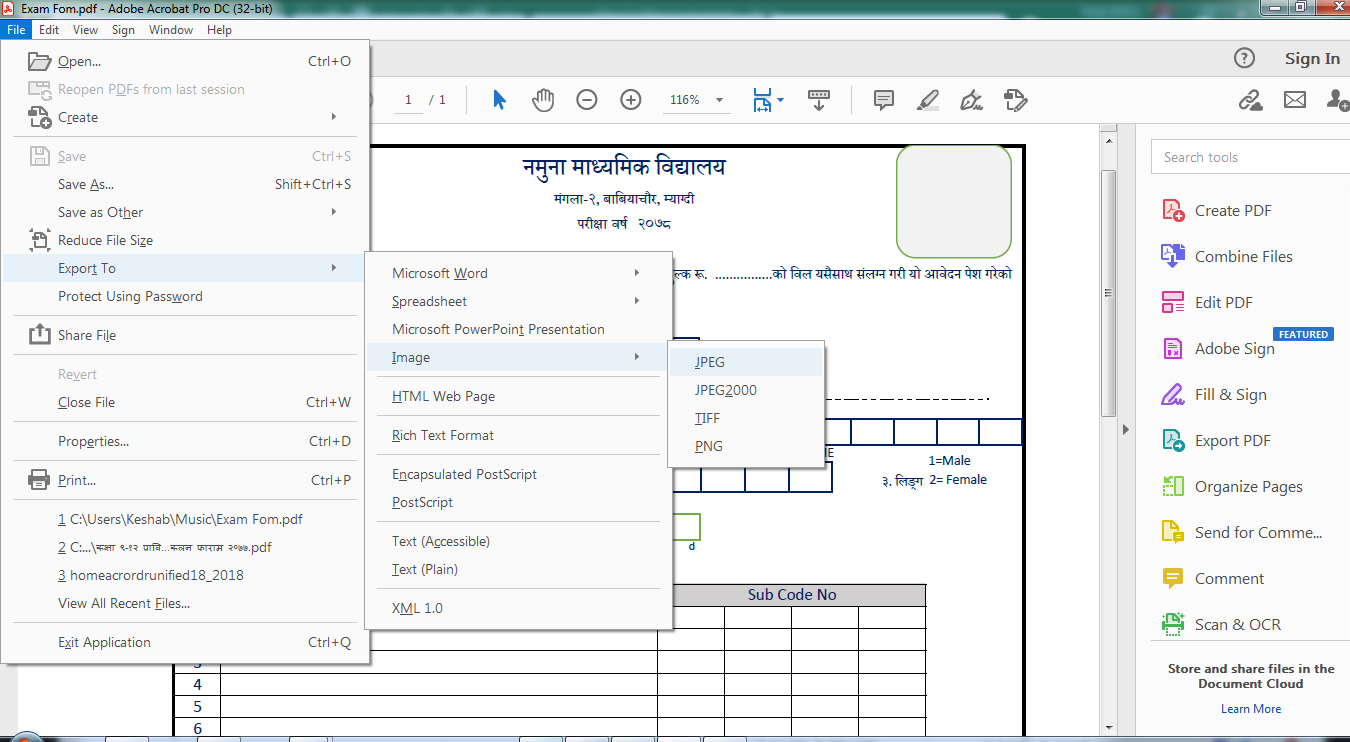Click the Send for Comments tool icon
This screenshot has width=1350, height=742.
[1172, 532]
